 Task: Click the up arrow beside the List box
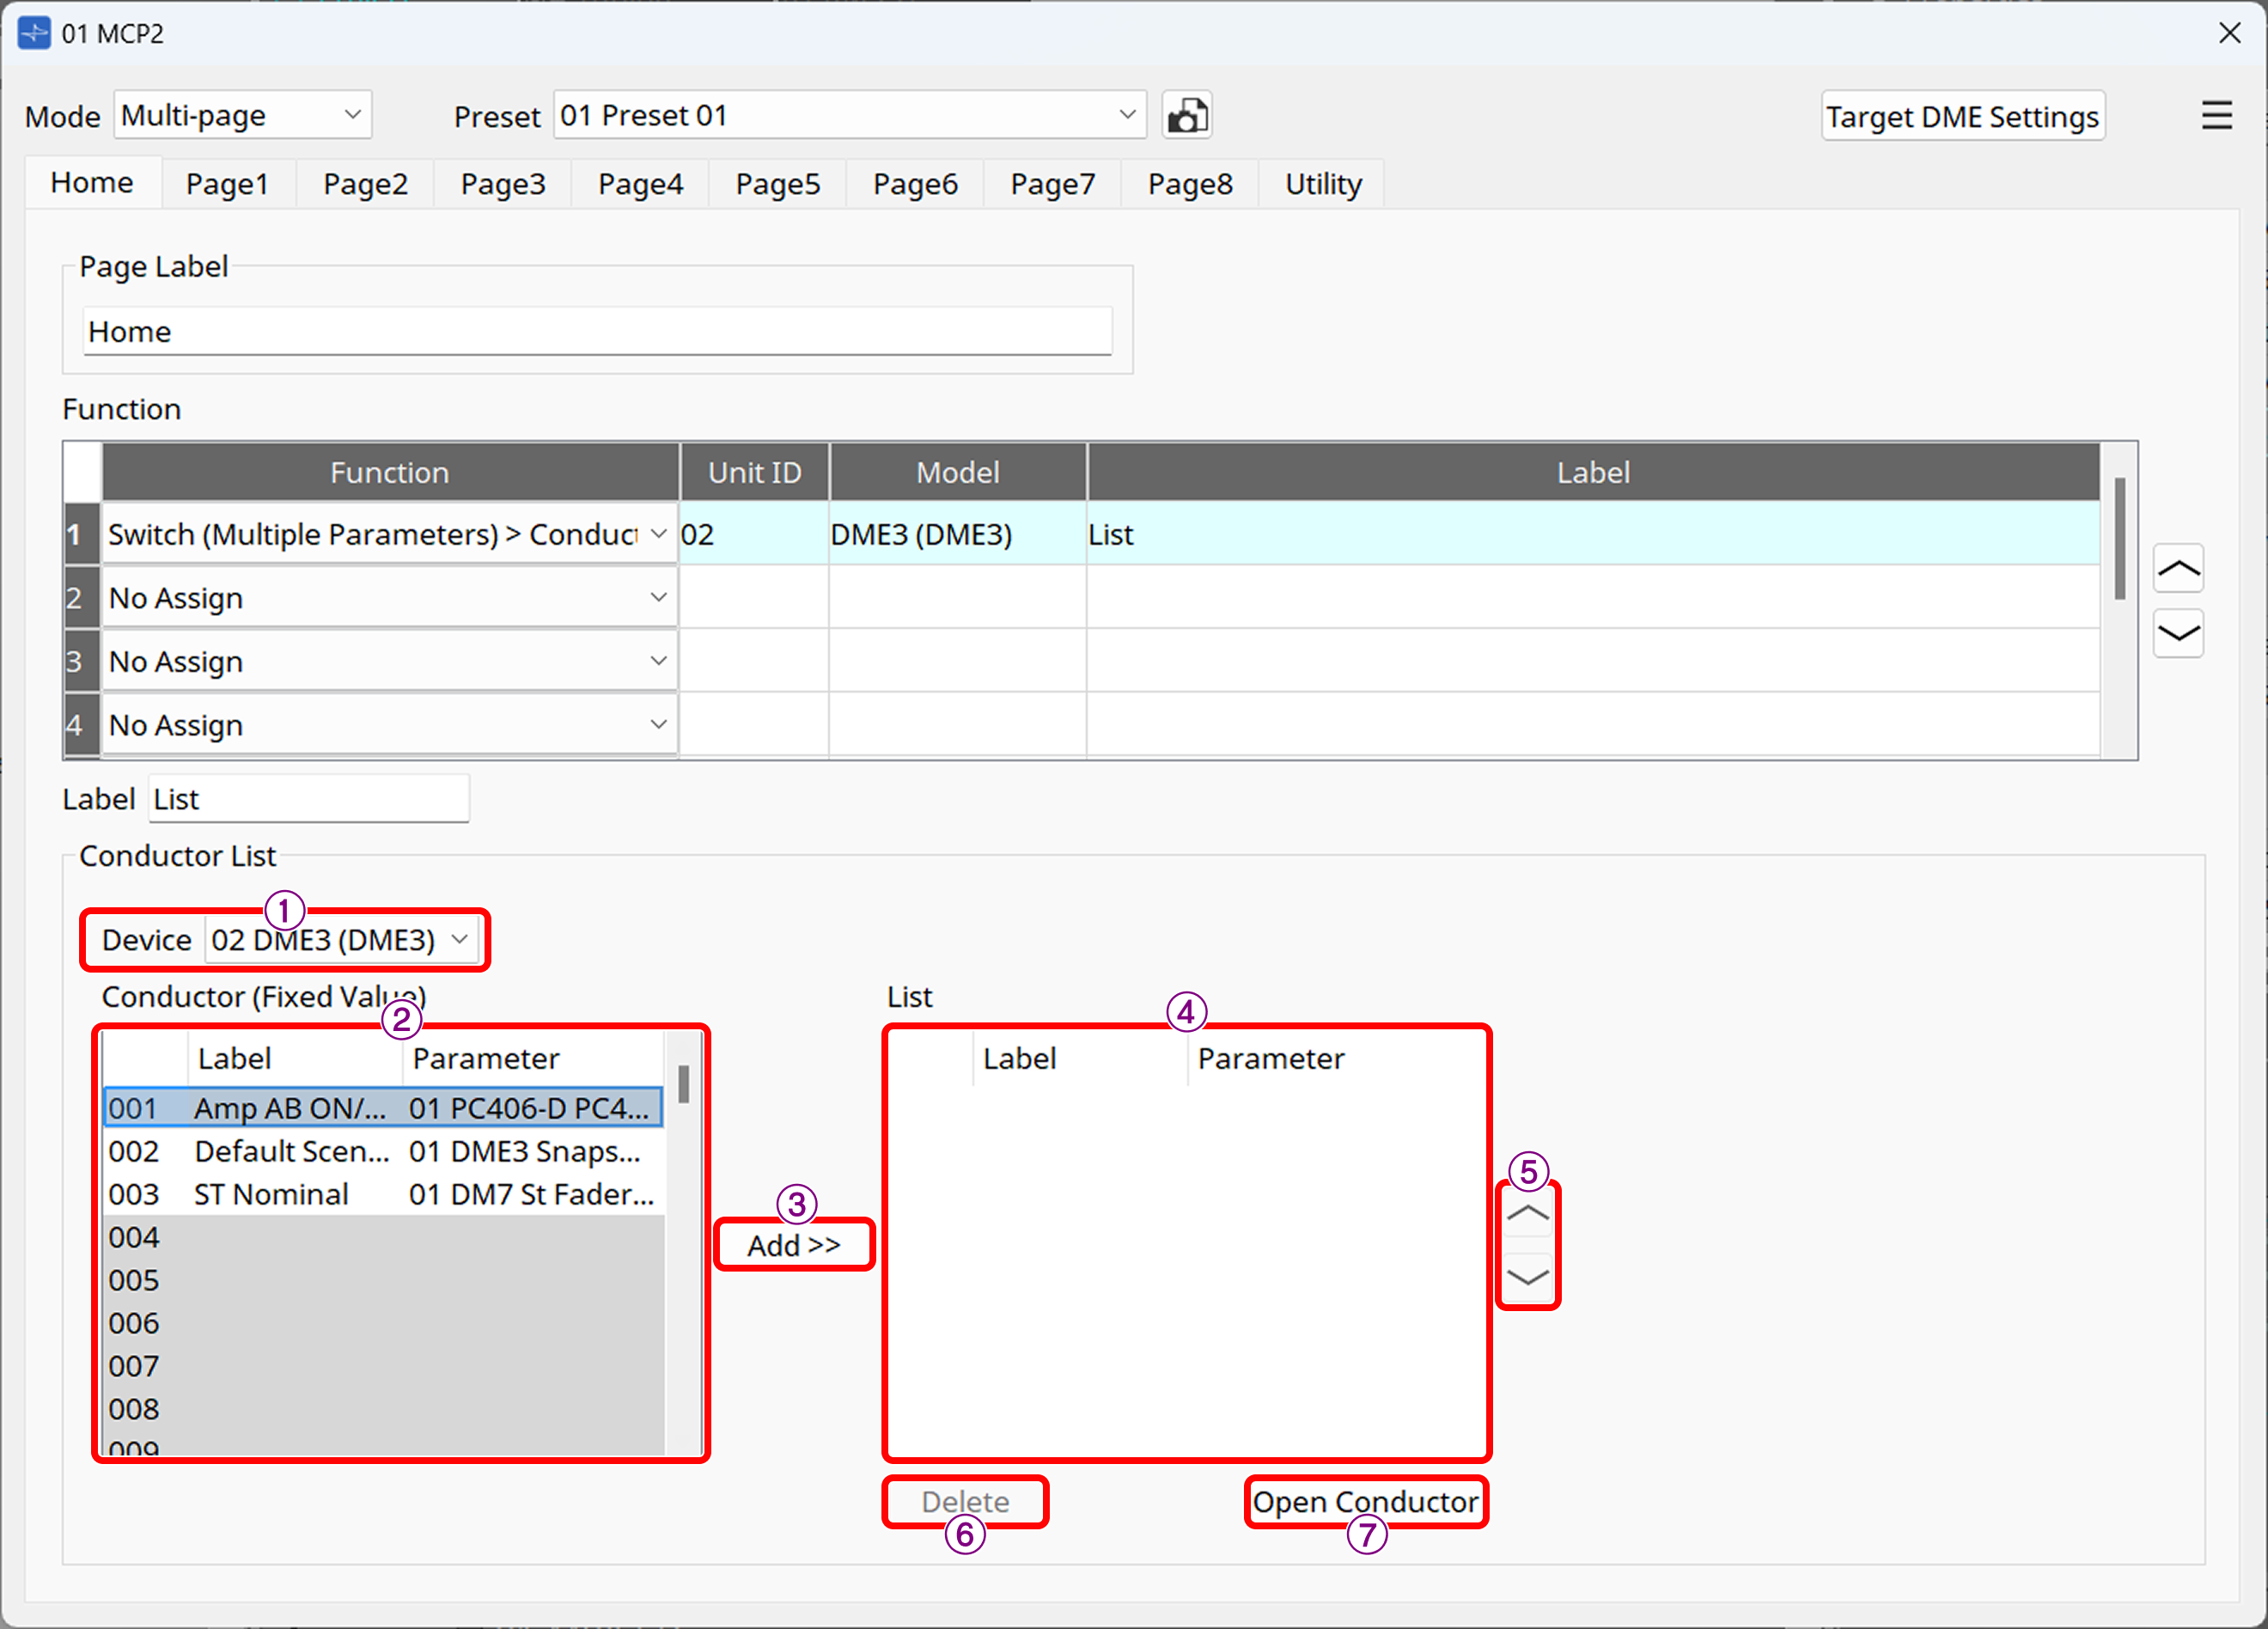click(x=1528, y=1212)
